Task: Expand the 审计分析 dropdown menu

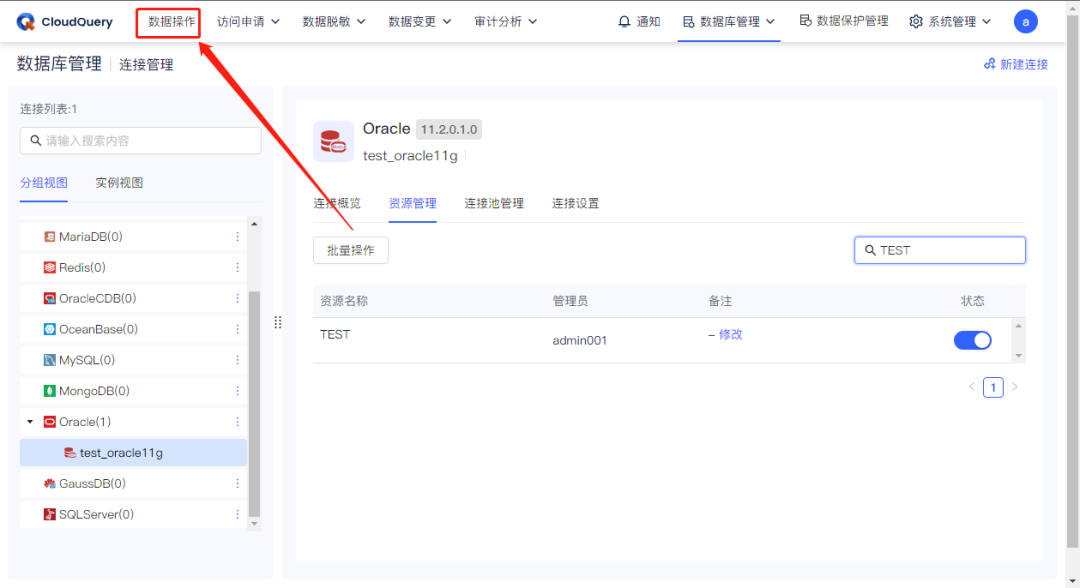Action: pyautogui.click(x=505, y=21)
